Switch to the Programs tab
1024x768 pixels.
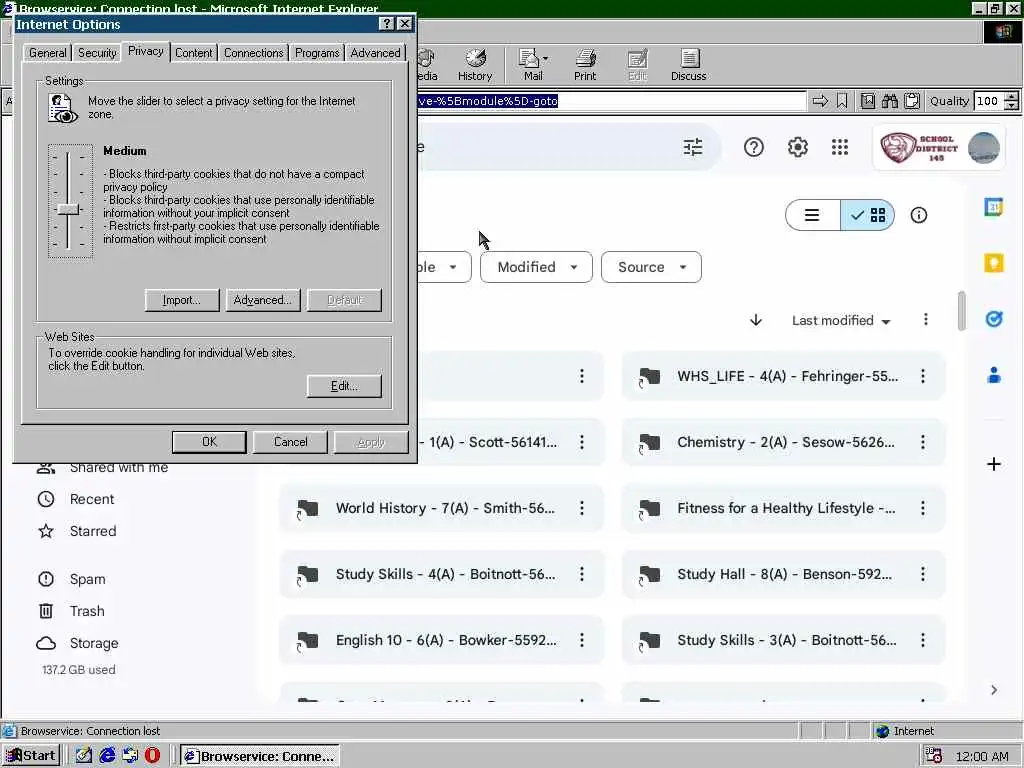coord(317,53)
